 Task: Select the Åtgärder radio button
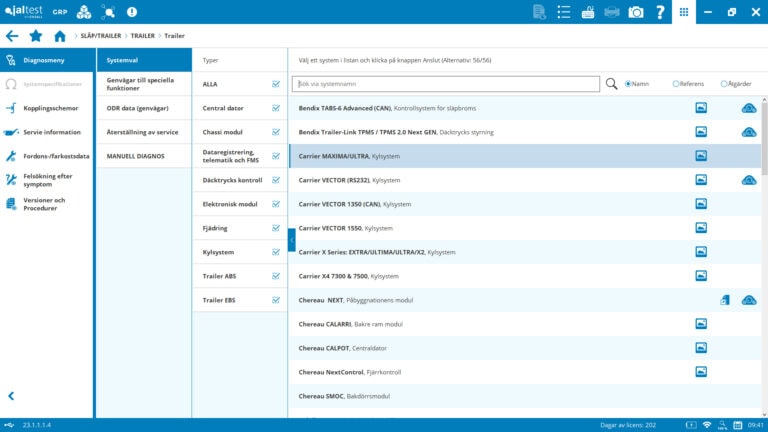point(724,84)
